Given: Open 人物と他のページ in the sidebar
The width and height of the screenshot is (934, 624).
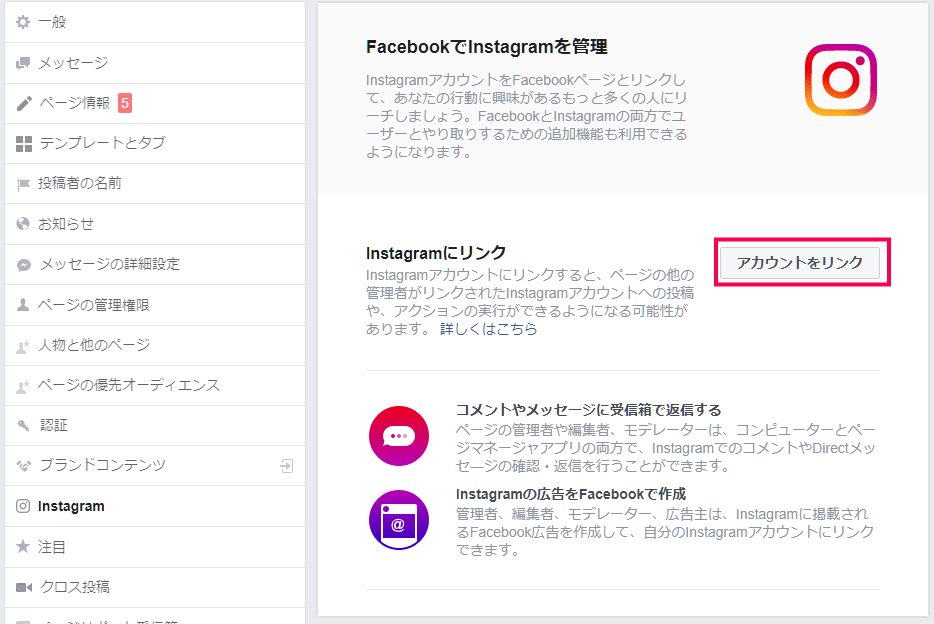Looking at the screenshot, I should pos(94,345).
